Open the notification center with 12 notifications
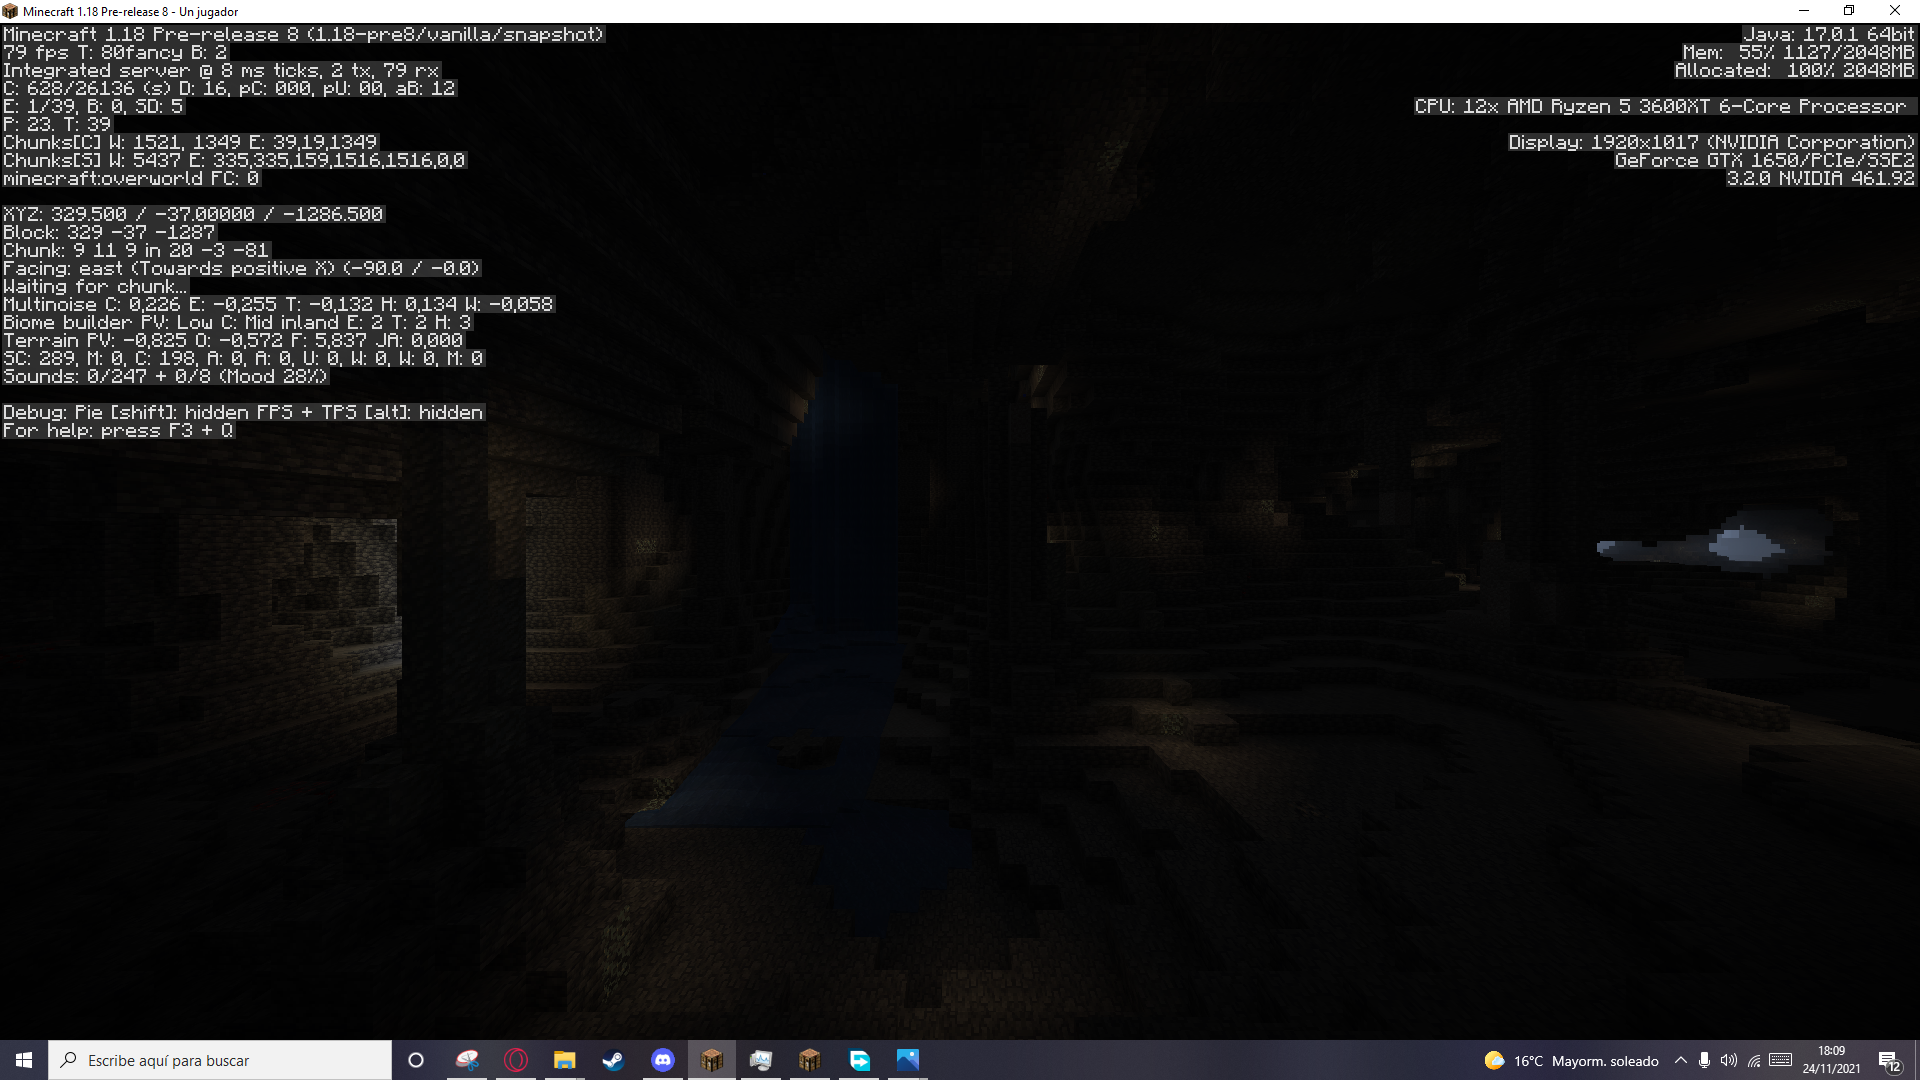The height and width of the screenshot is (1080, 1920). [1889, 1060]
